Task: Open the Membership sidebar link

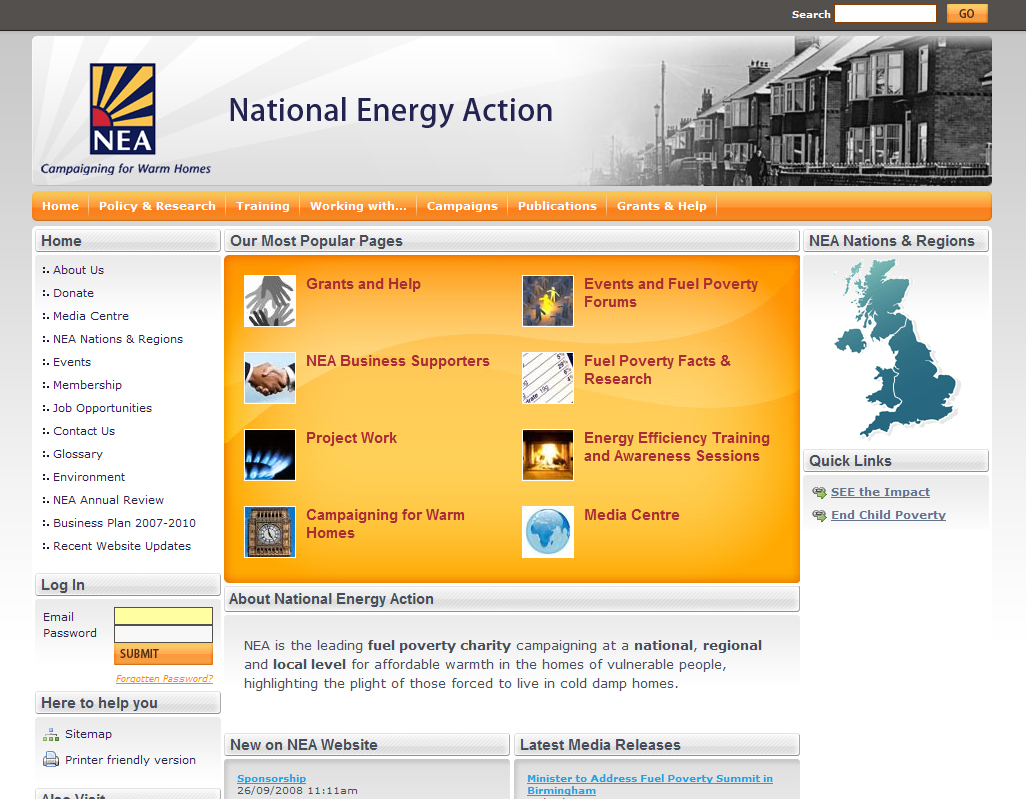Action: point(87,385)
